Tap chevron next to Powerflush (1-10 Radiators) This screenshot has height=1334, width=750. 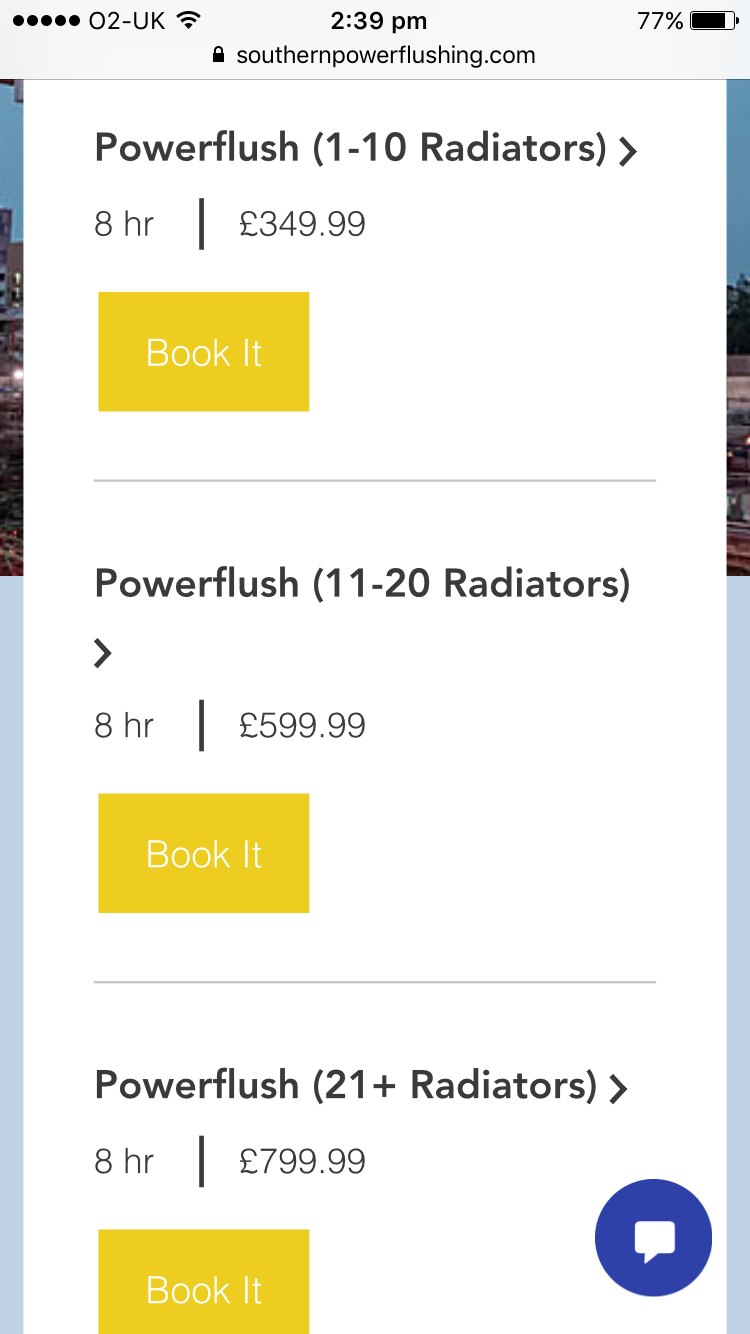[x=627, y=152]
